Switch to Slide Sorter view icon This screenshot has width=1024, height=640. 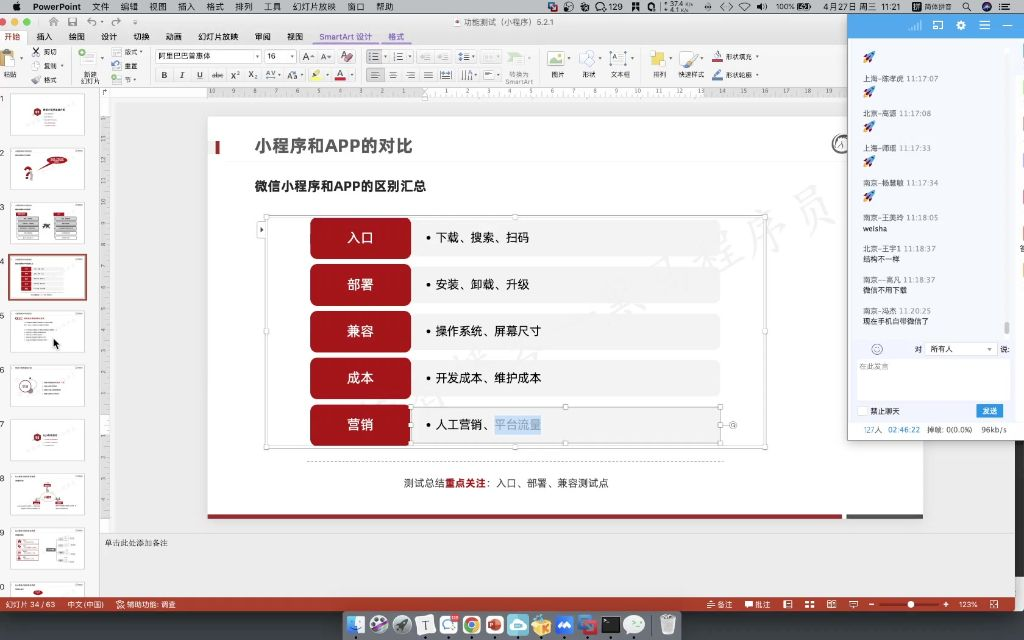(809, 605)
